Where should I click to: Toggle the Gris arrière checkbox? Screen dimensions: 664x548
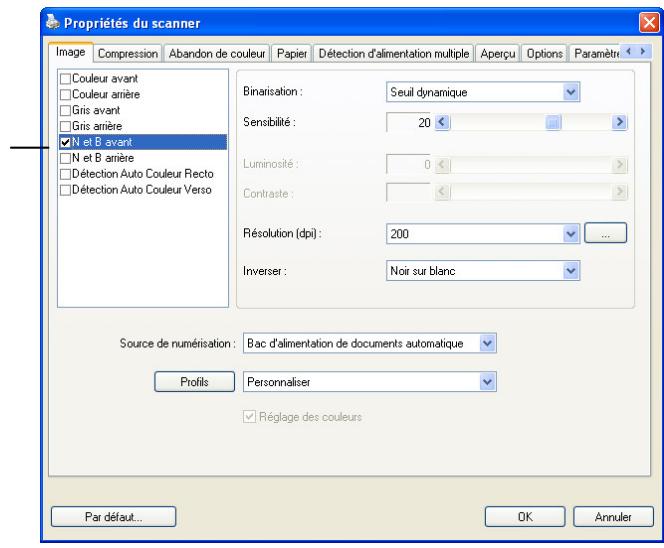click(x=65, y=126)
